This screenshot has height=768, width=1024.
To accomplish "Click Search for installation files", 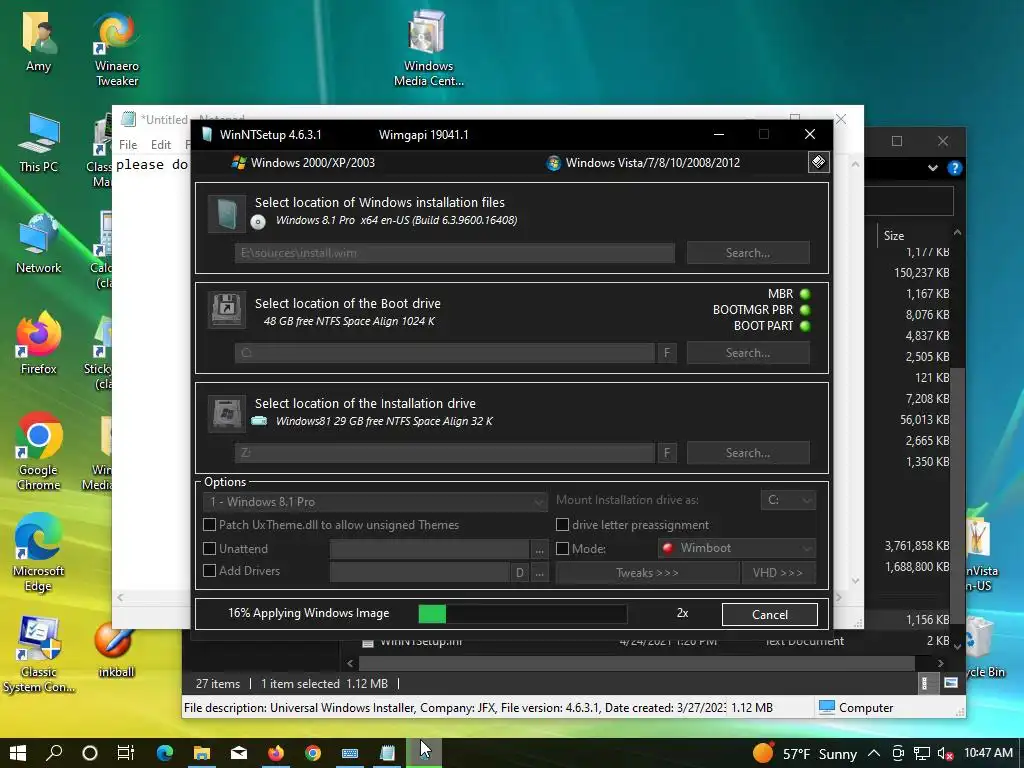I will pos(748,253).
